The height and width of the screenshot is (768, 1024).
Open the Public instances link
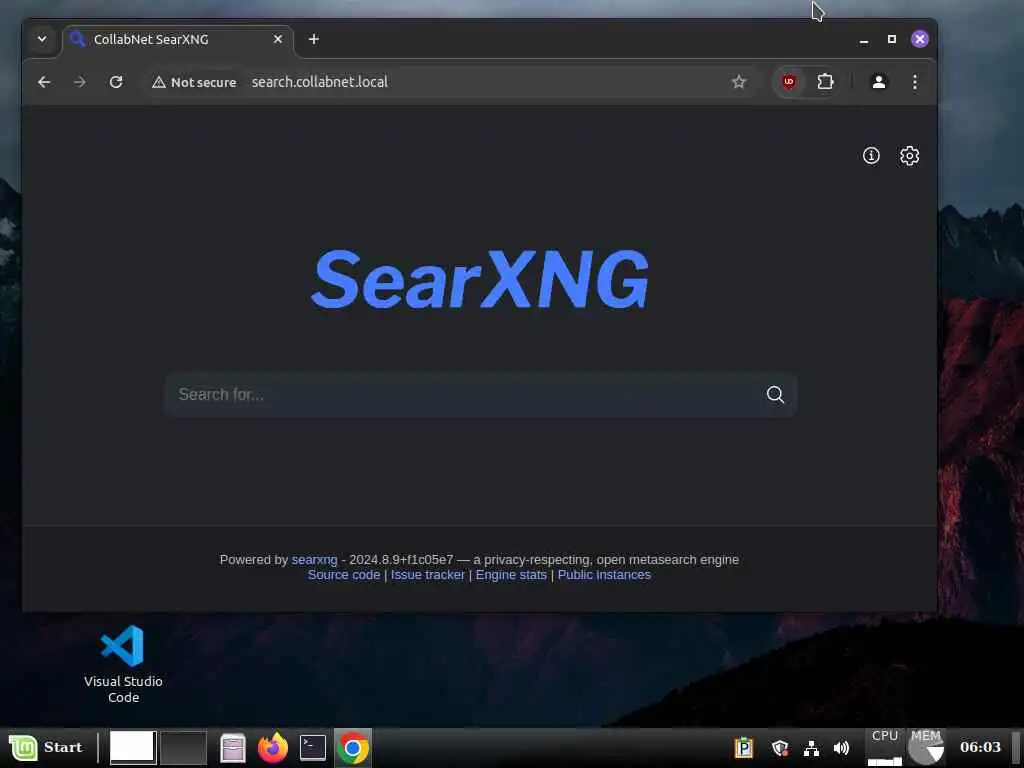(604, 575)
